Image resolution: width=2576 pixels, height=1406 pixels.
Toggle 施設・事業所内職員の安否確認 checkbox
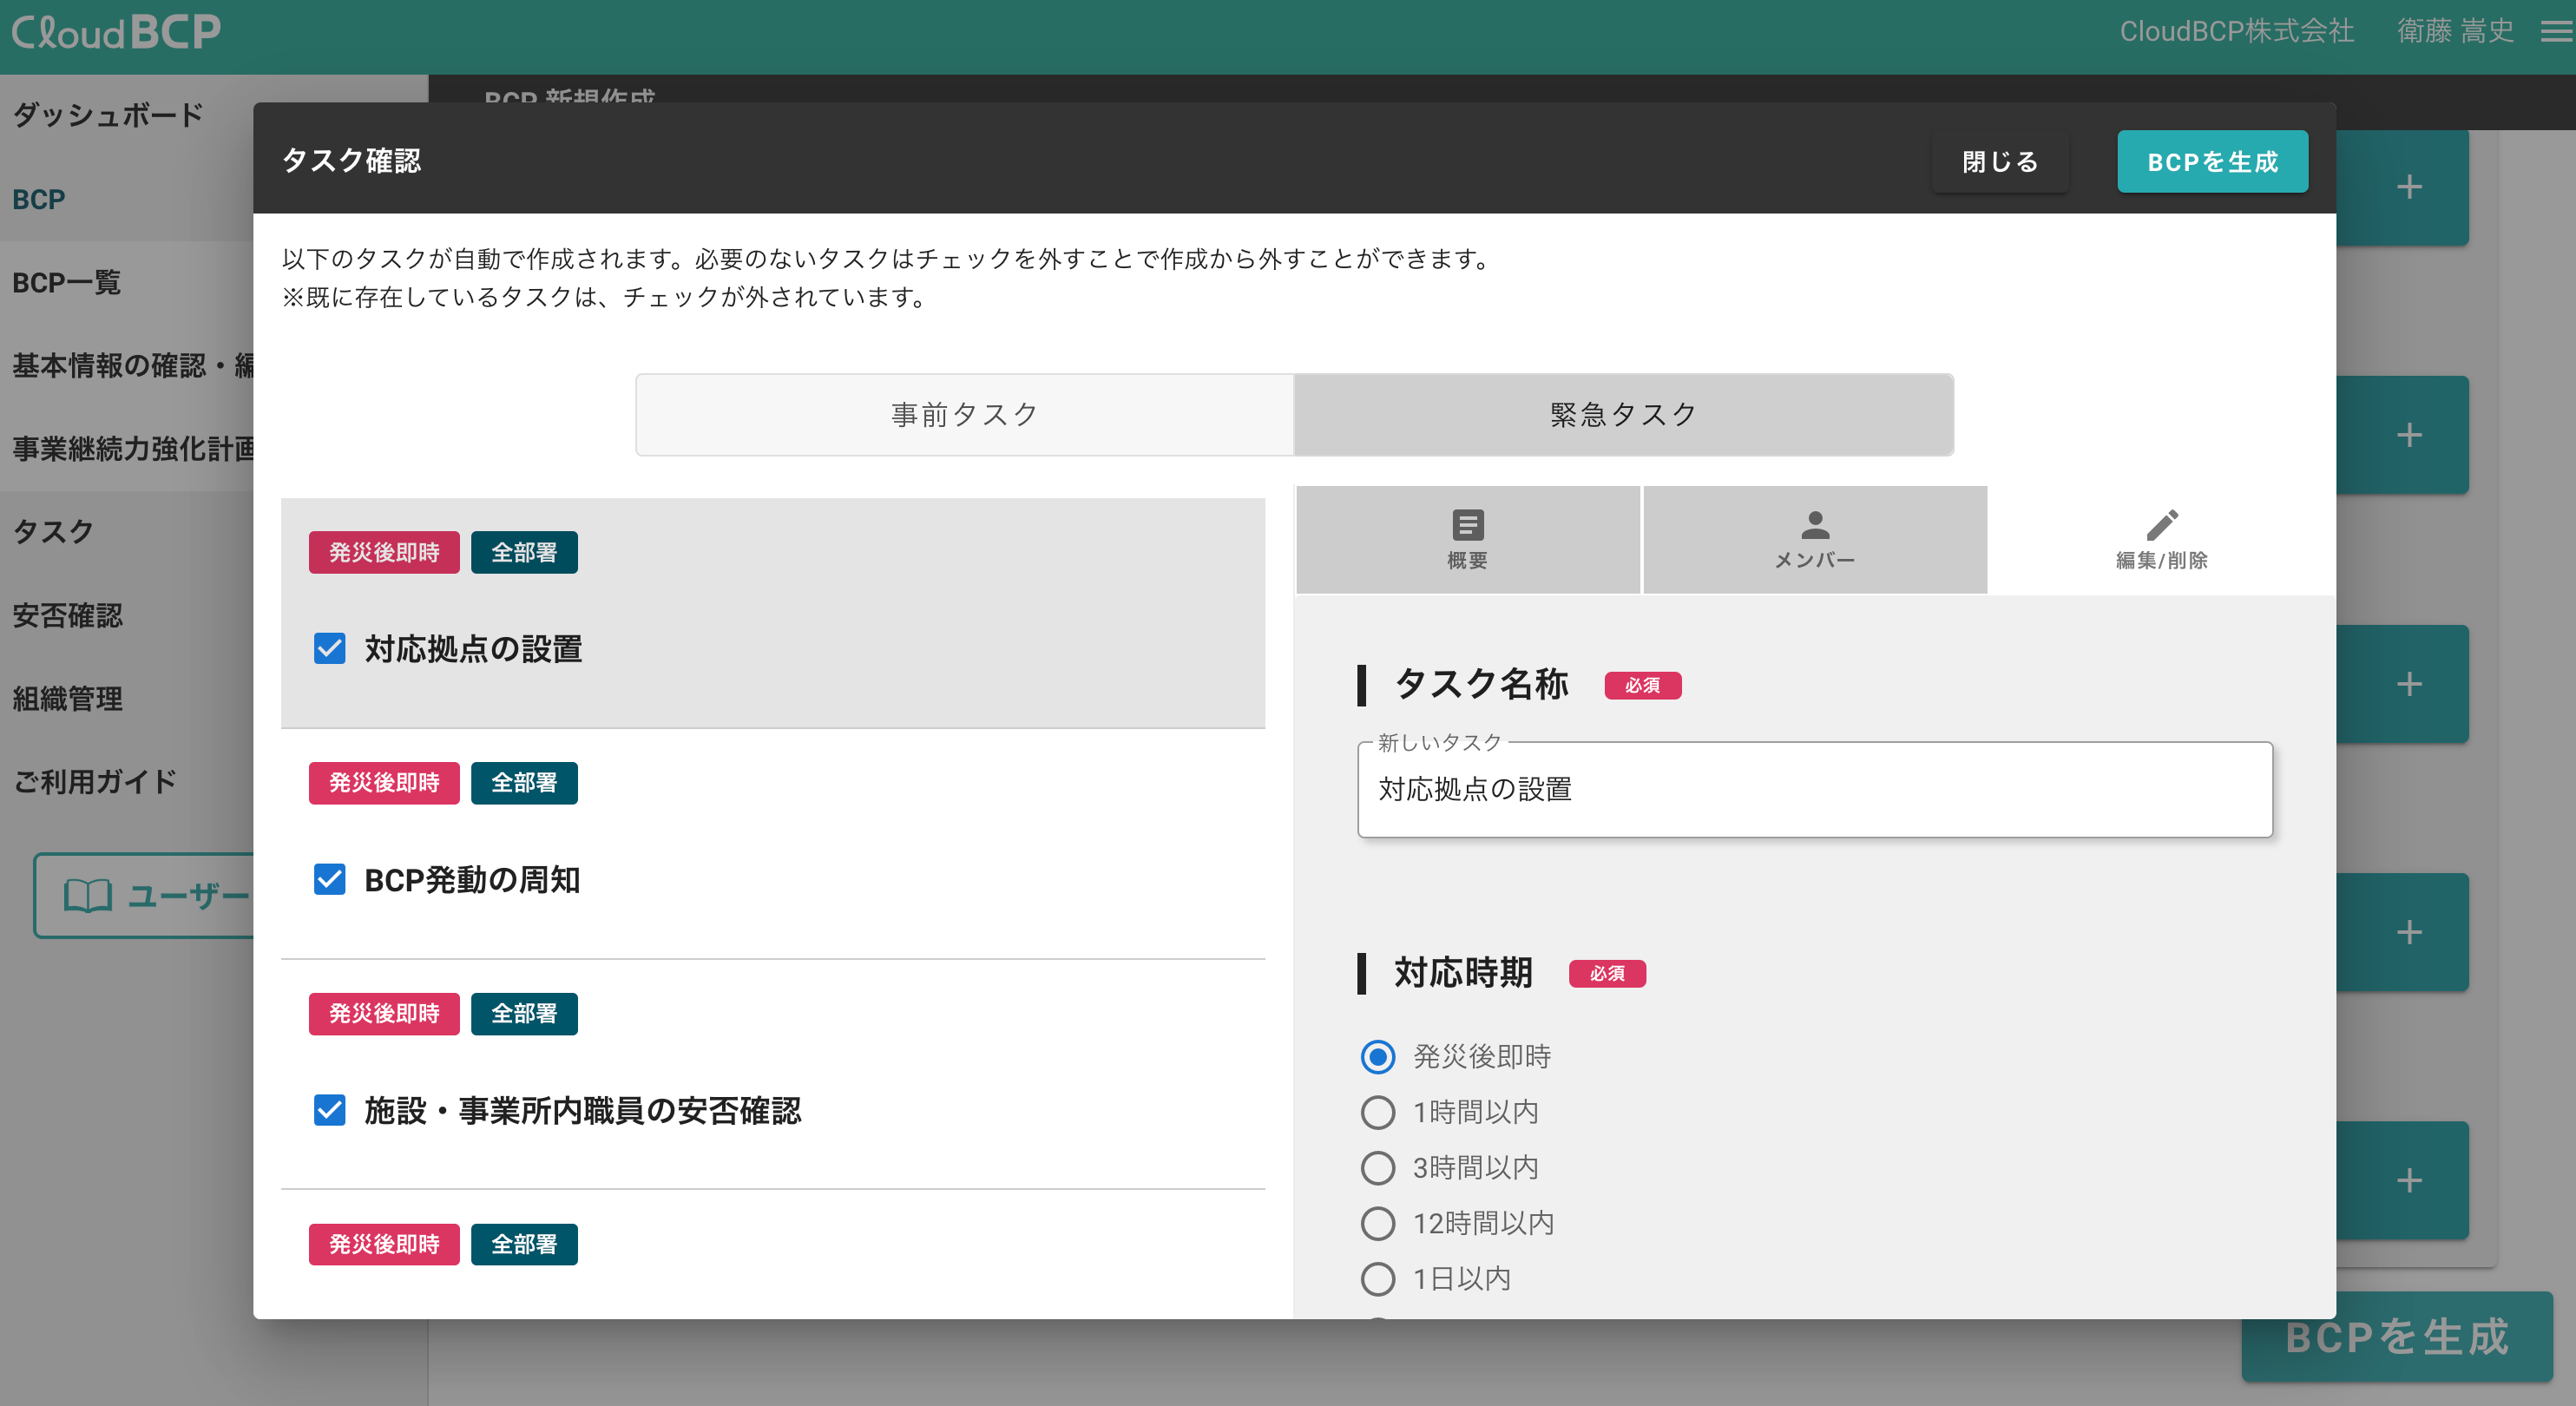(329, 1110)
